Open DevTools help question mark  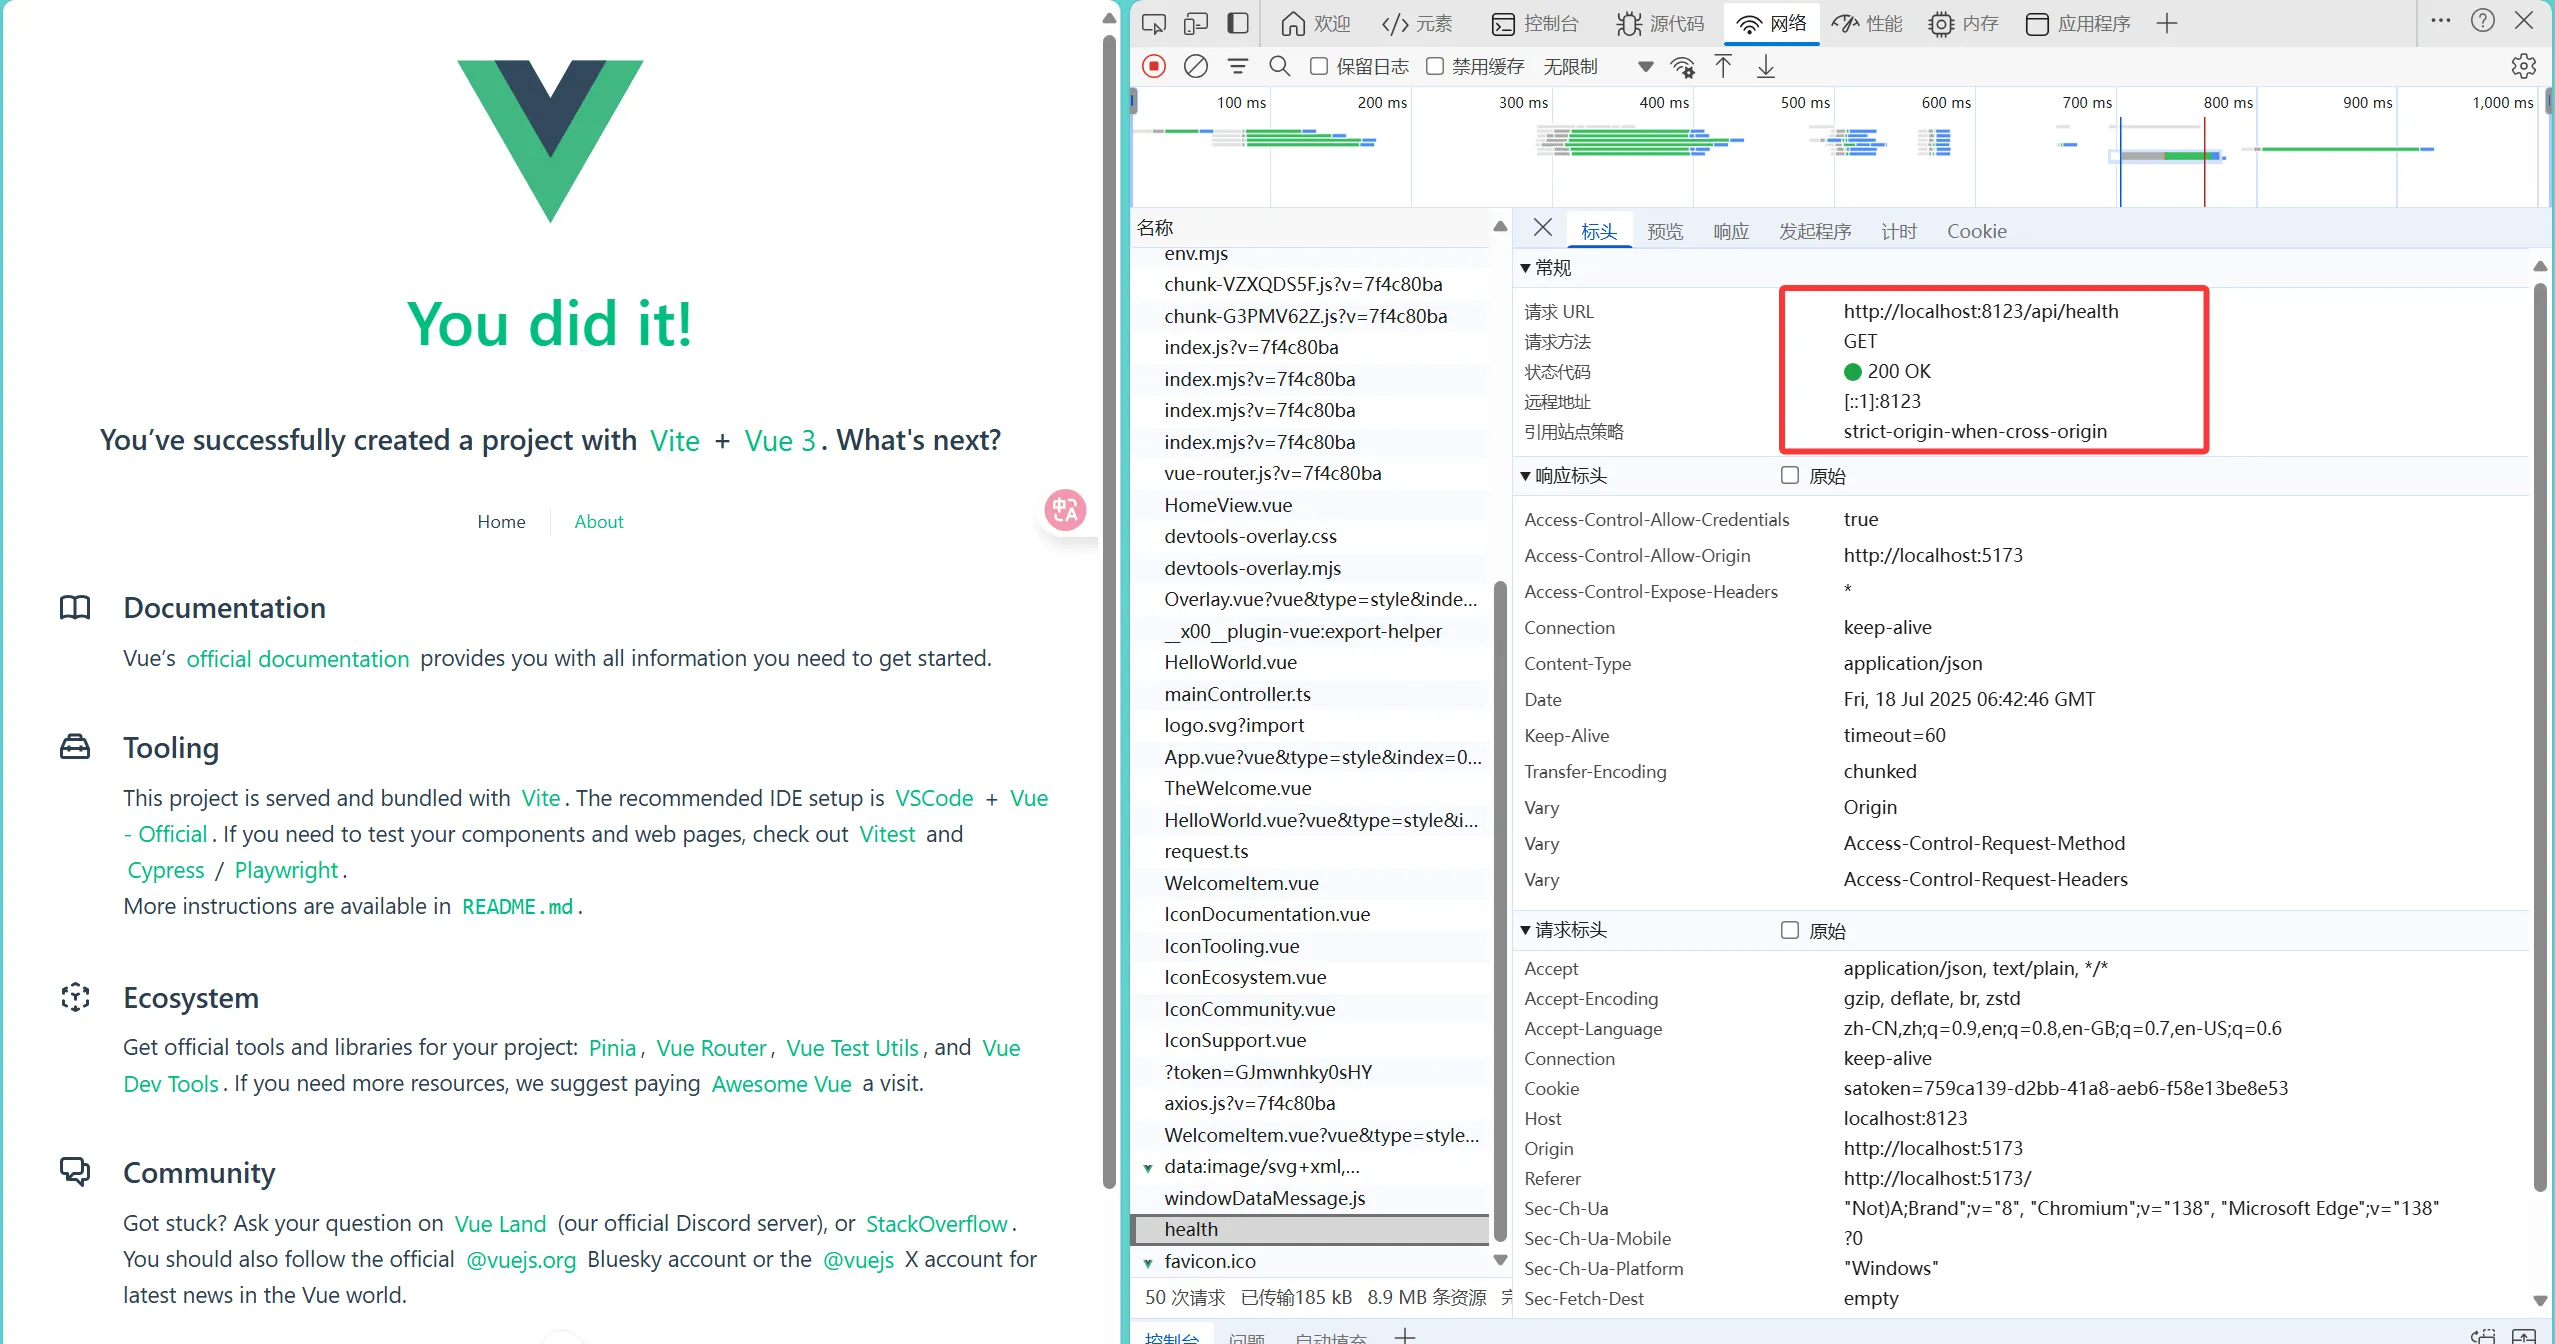(2483, 21)
